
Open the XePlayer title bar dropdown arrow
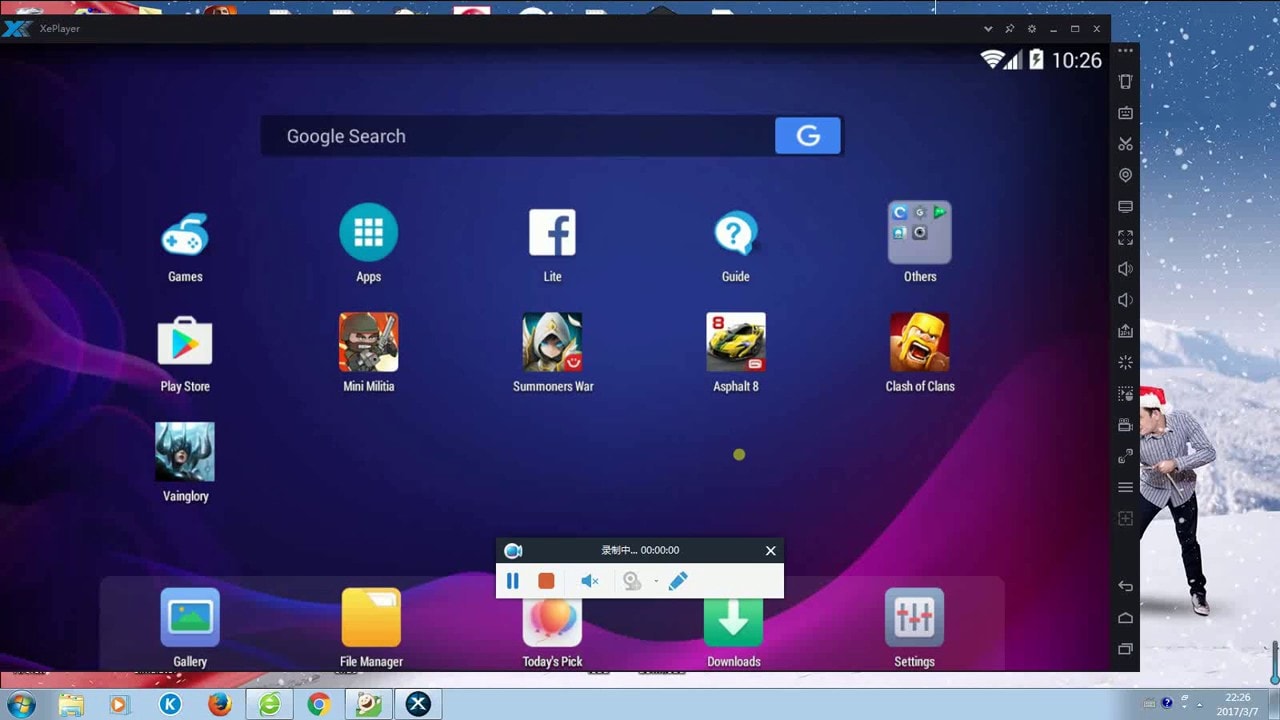click(988, 29)
